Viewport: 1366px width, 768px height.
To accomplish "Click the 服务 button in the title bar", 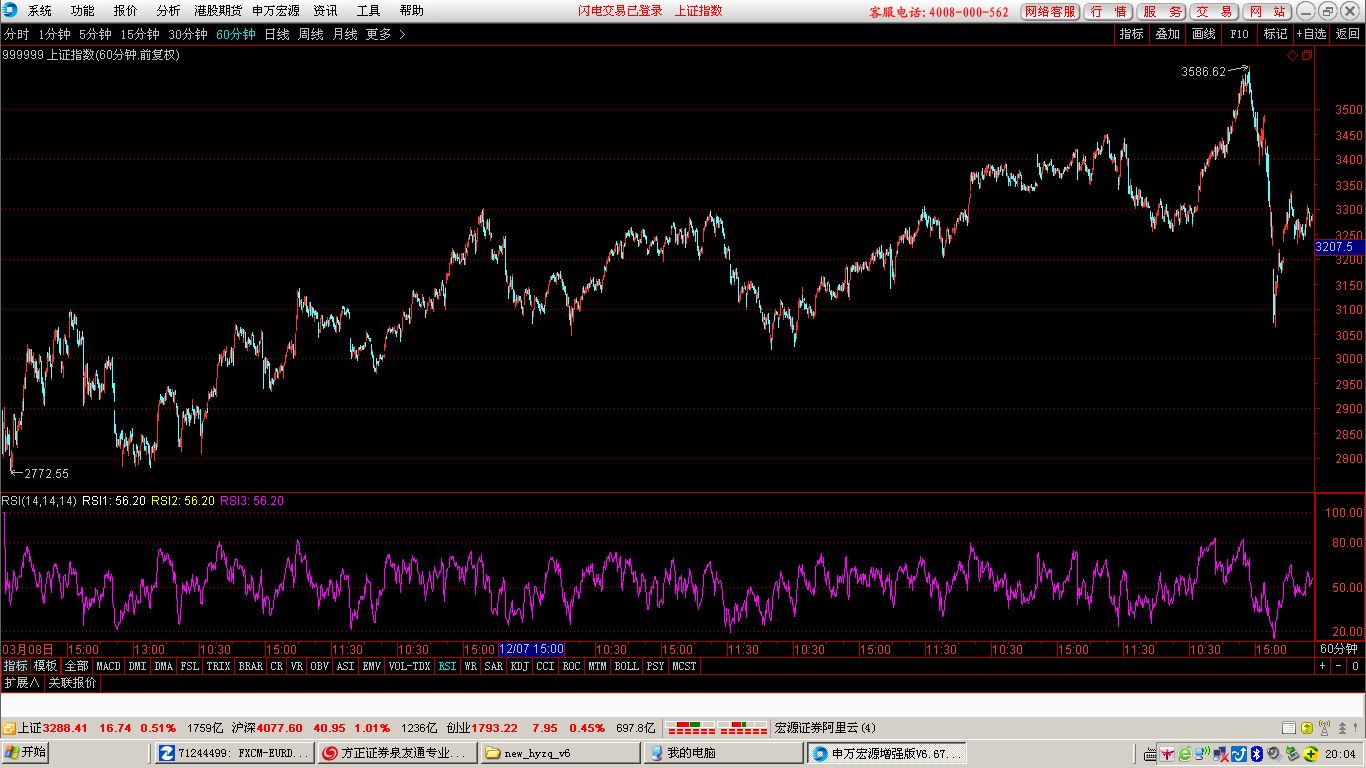I will coord(1162,12).
